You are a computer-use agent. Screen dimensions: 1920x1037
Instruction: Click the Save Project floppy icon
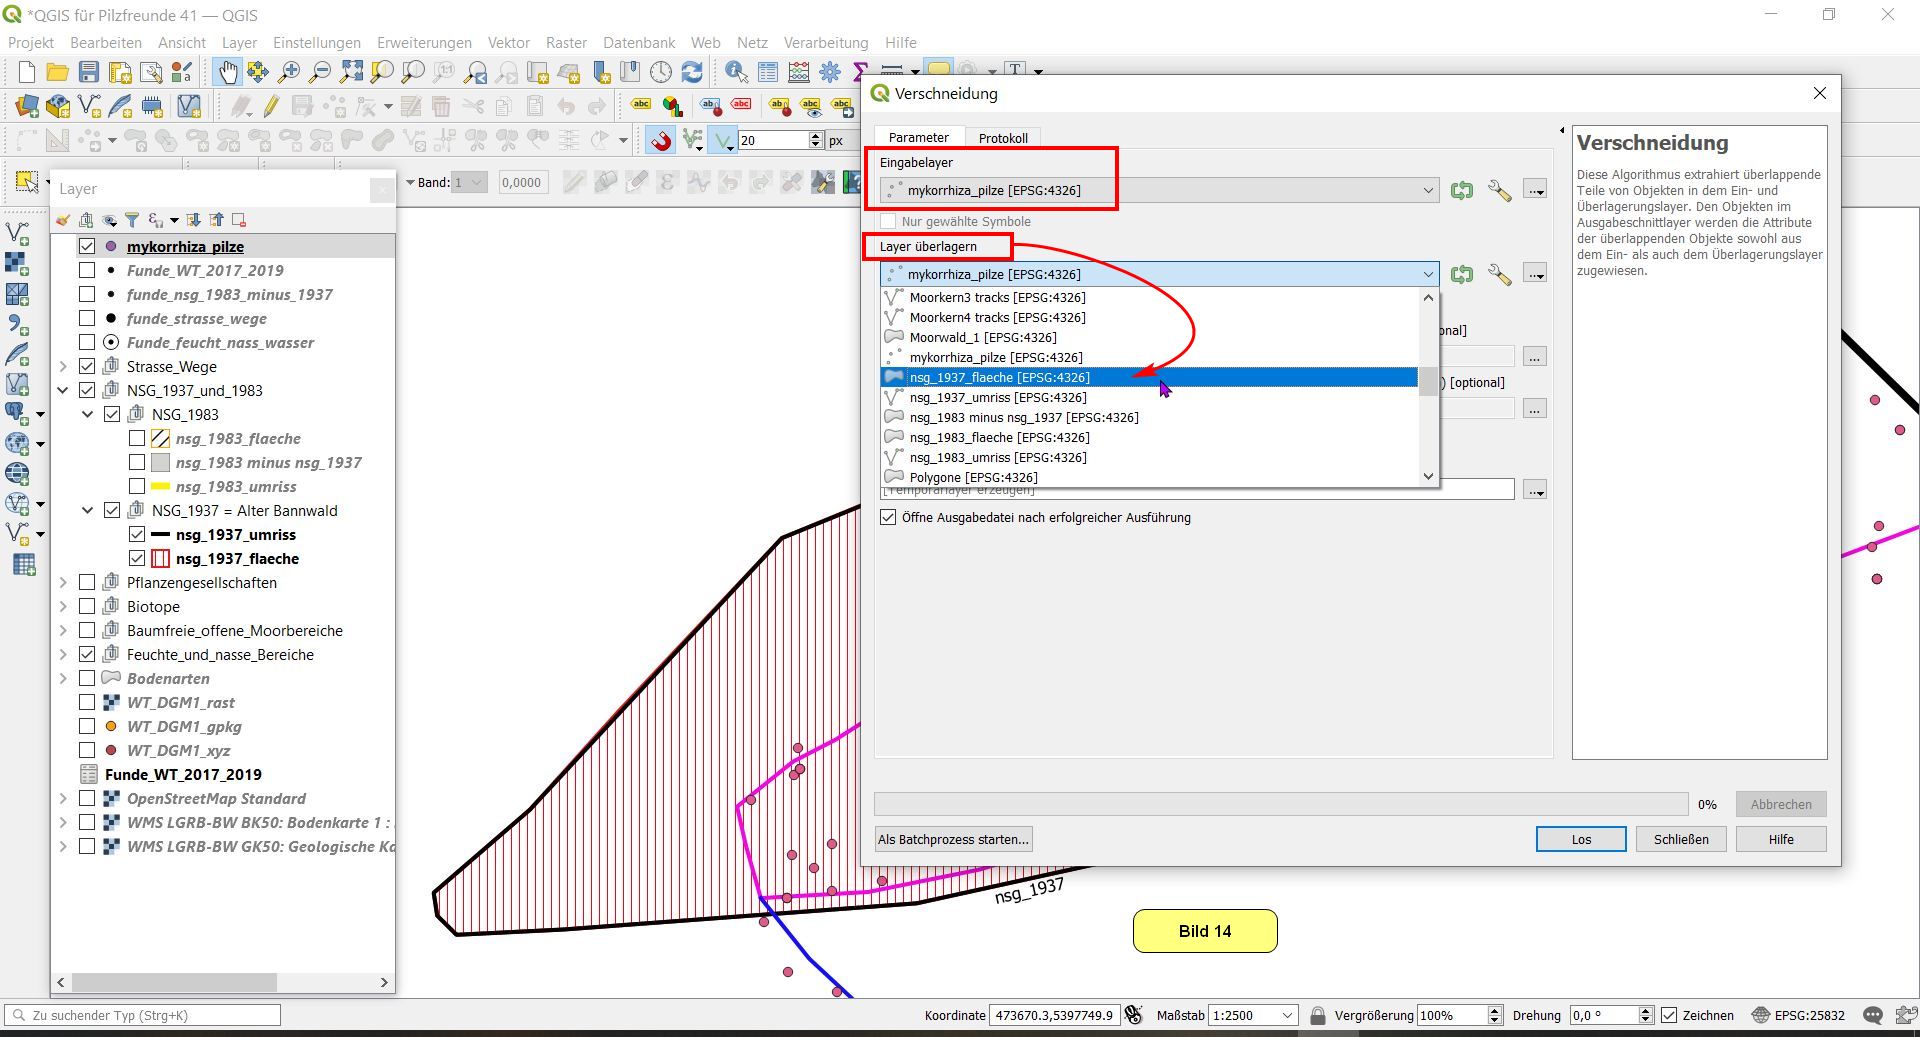pos(89,72)
